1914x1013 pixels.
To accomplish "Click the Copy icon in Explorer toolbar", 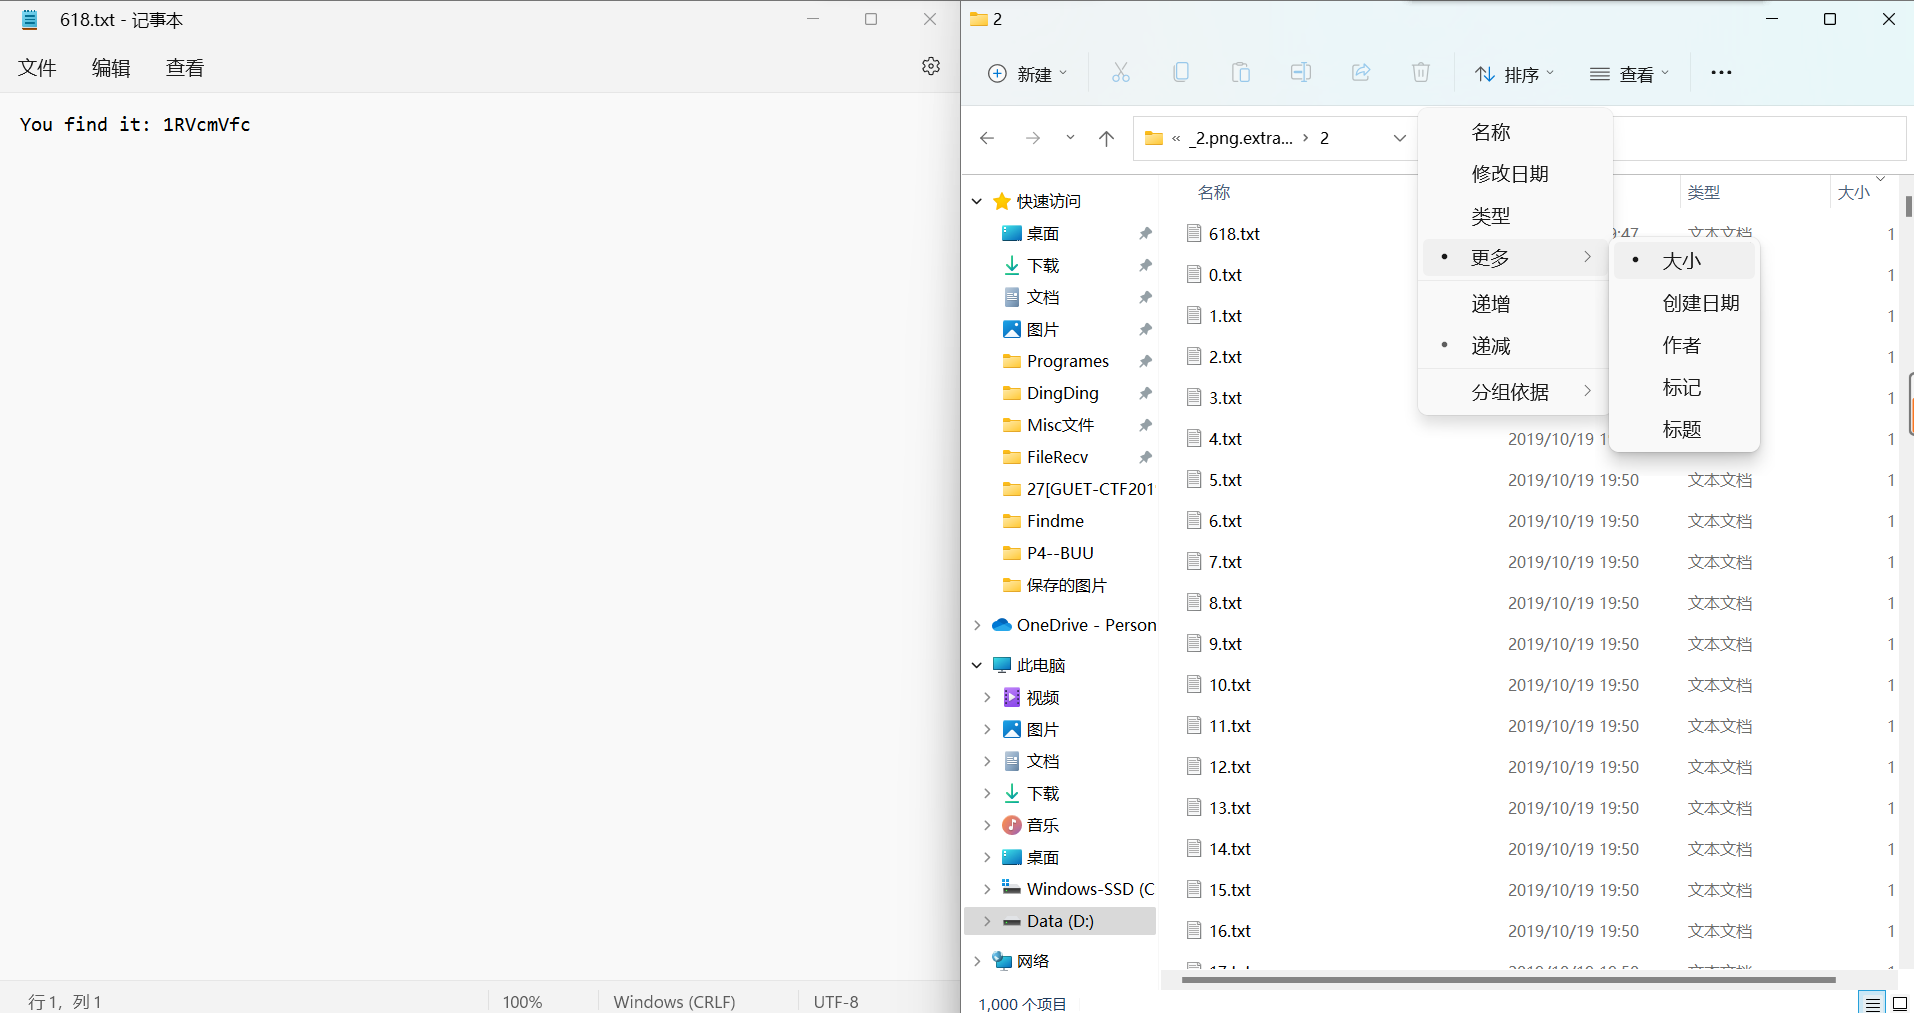I will pyautogui.click(x=1181, y=73).
